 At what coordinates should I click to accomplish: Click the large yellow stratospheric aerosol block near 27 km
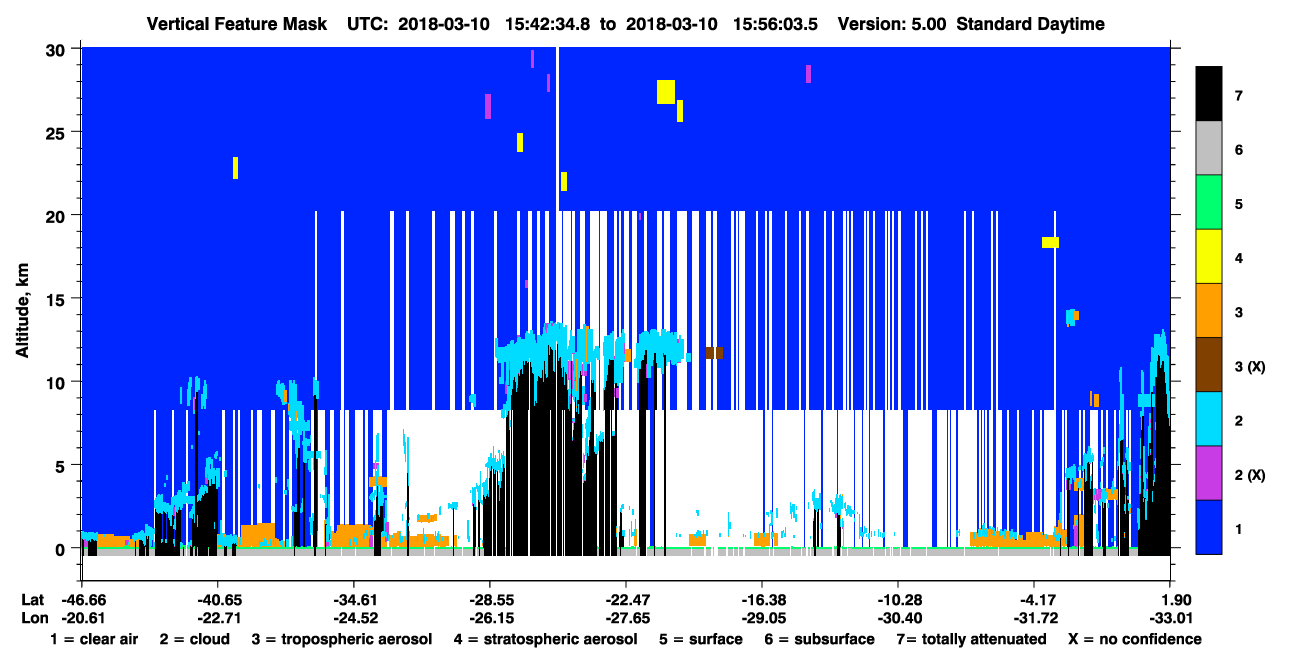(666, 91)
